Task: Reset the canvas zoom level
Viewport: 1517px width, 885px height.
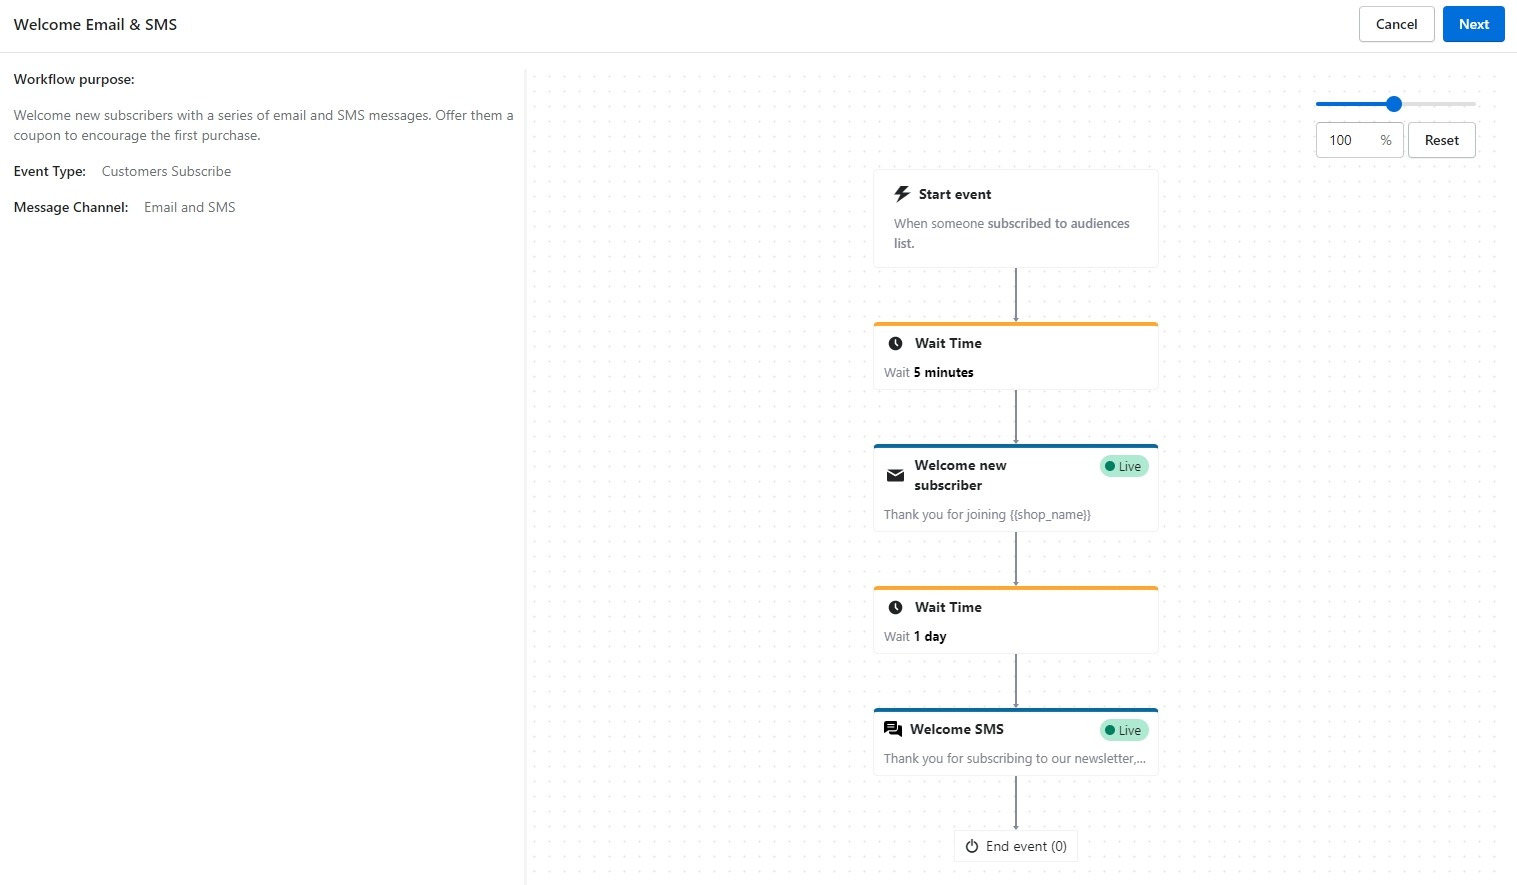Action: click(1441, 140)
